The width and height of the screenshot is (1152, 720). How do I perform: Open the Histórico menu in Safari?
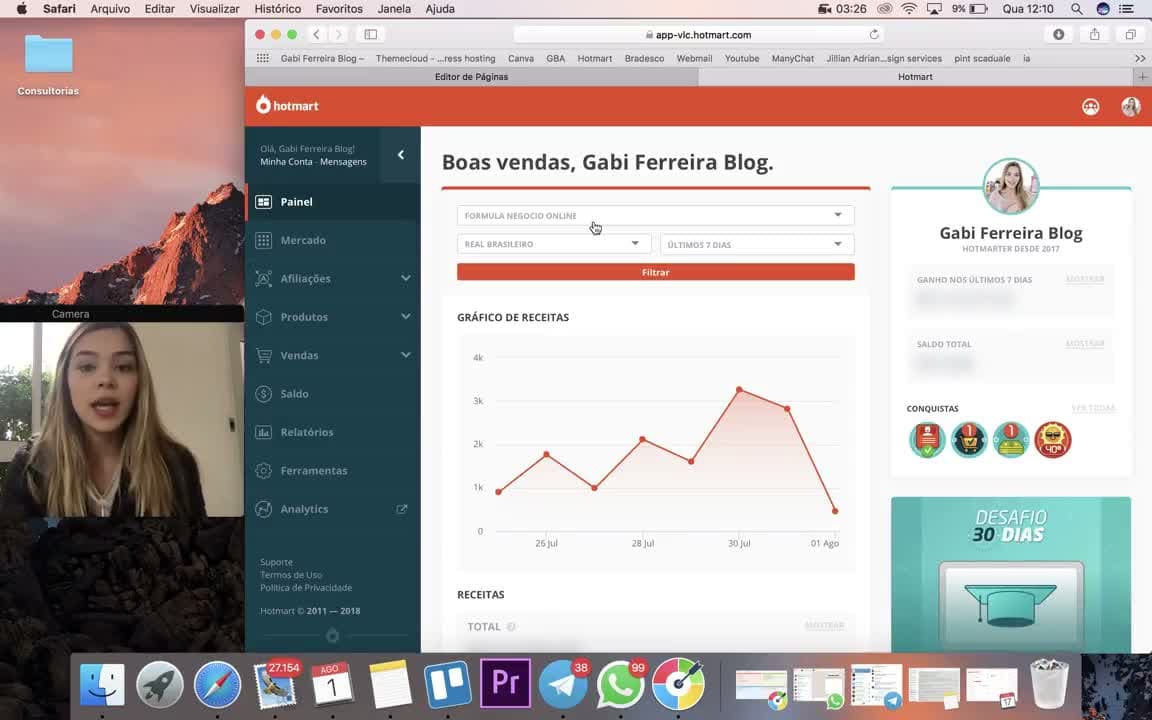click(277, 9)
